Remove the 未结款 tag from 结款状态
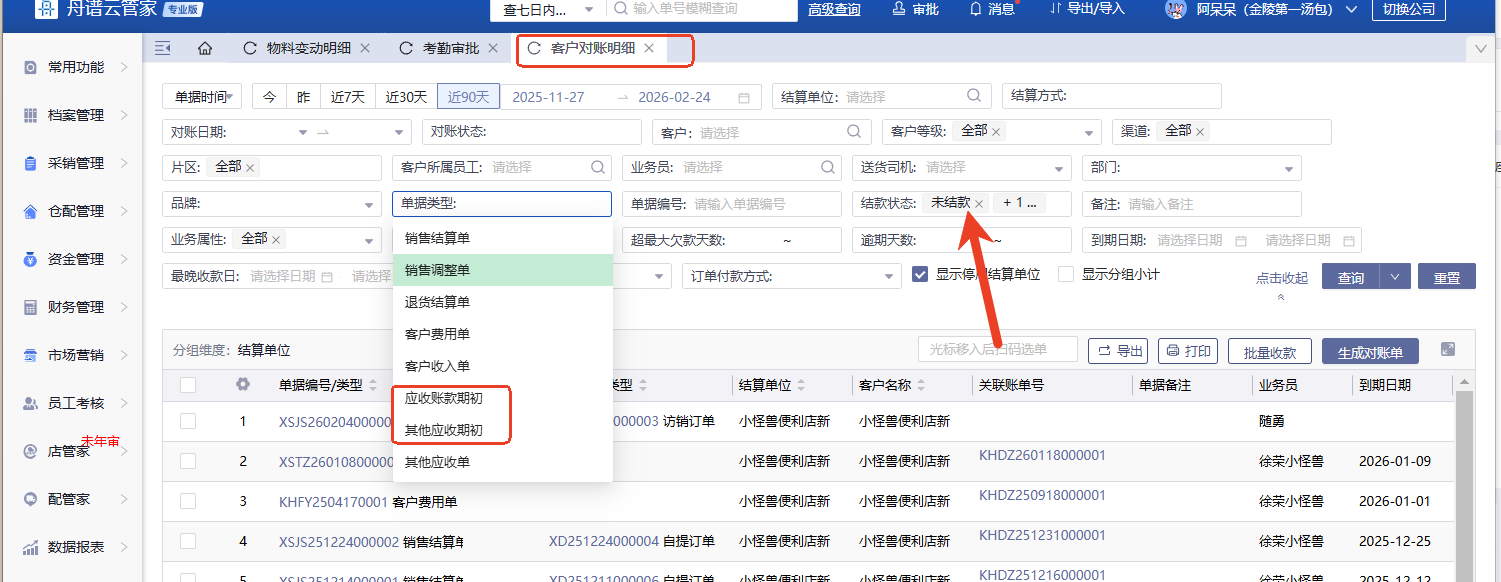This screenshot has height=582, width=1501. tap(980, 204)
